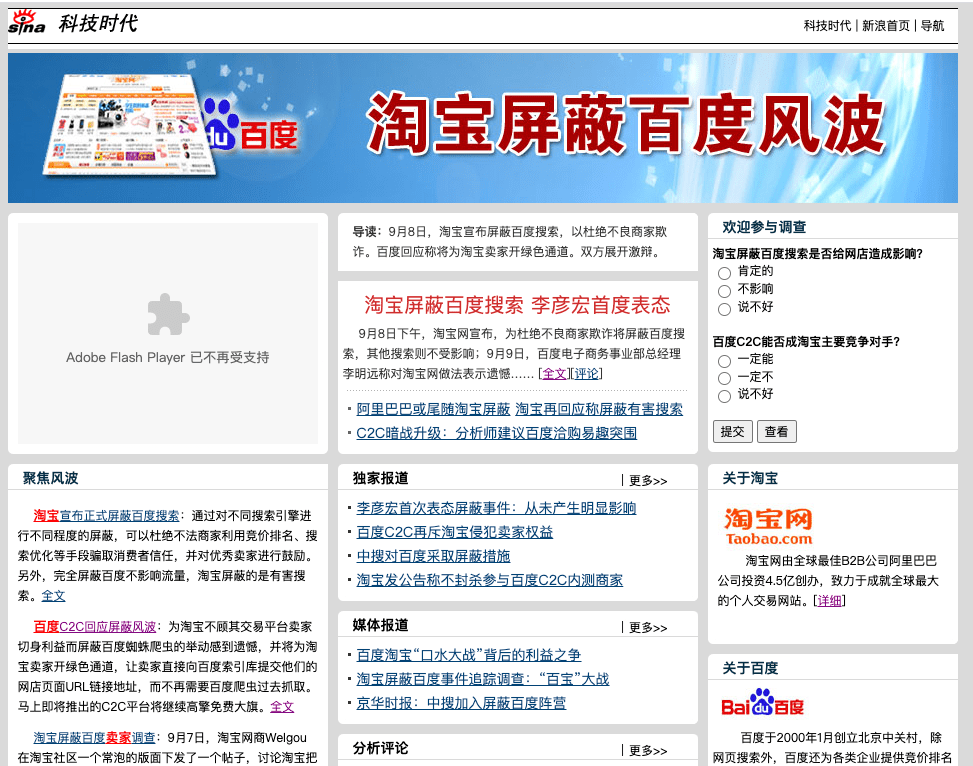This screenshot has height=766, width=973.
Task: Click the question 百度C2C能否成淘宝主要竞争对手?
Action: (806, 341)
